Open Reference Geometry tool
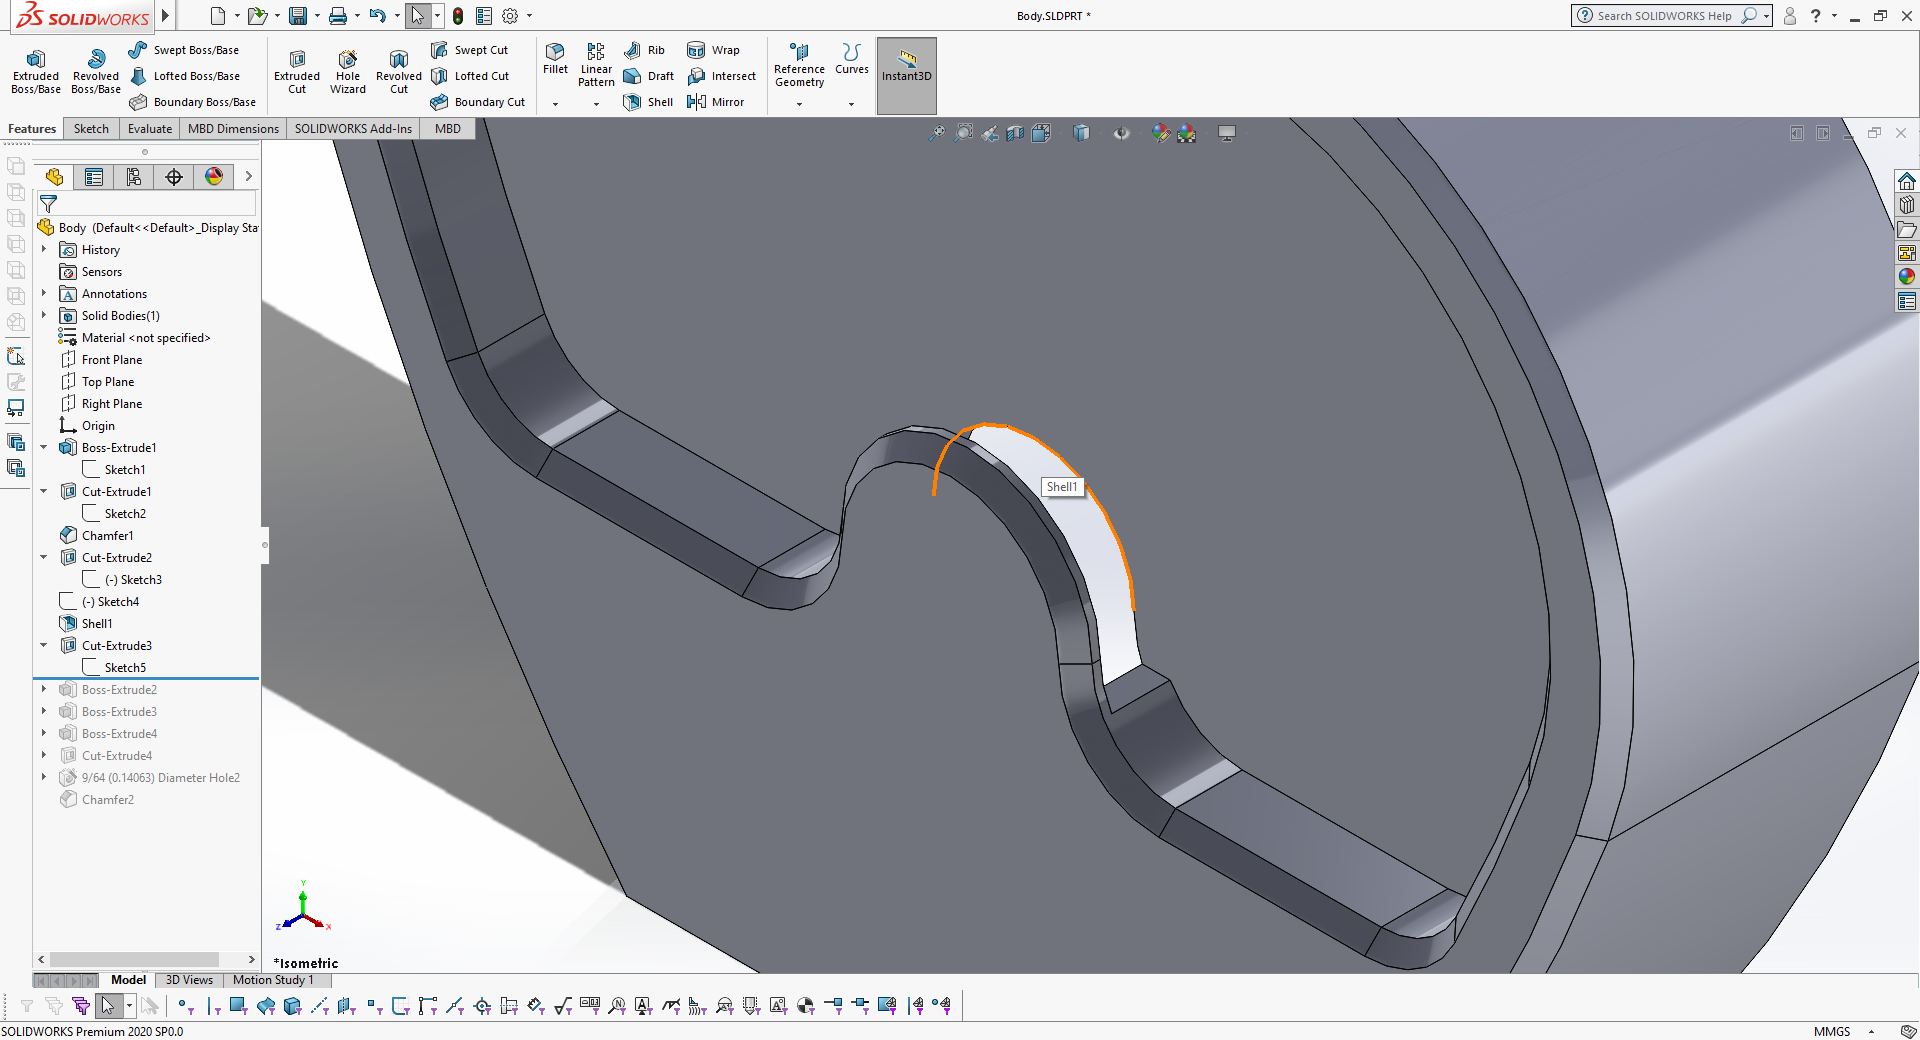The width and height of the screenshot is (1920, 1040). (799, 64)
